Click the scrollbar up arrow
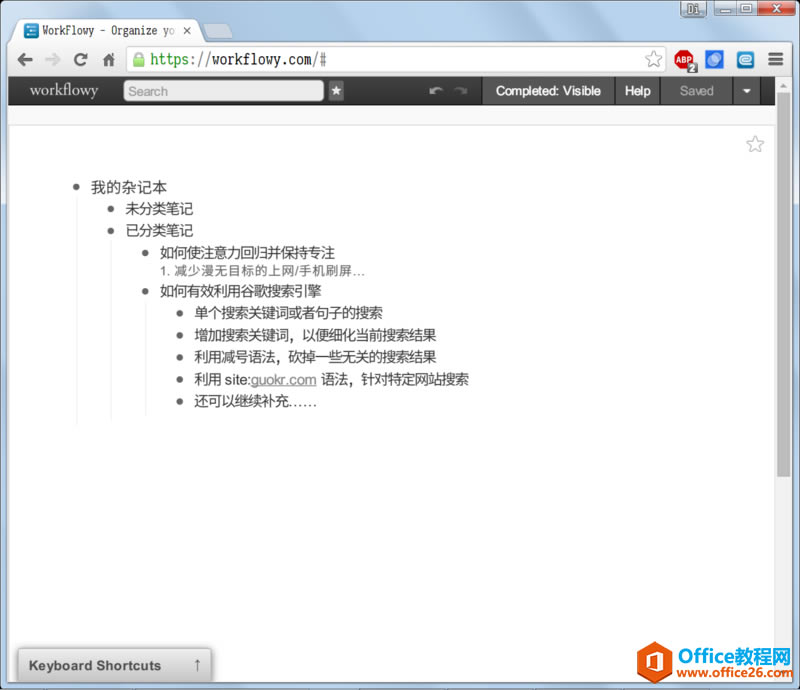The height and width of the screenshot is (690, 800). pyautogui.click(x=783, y=85)
